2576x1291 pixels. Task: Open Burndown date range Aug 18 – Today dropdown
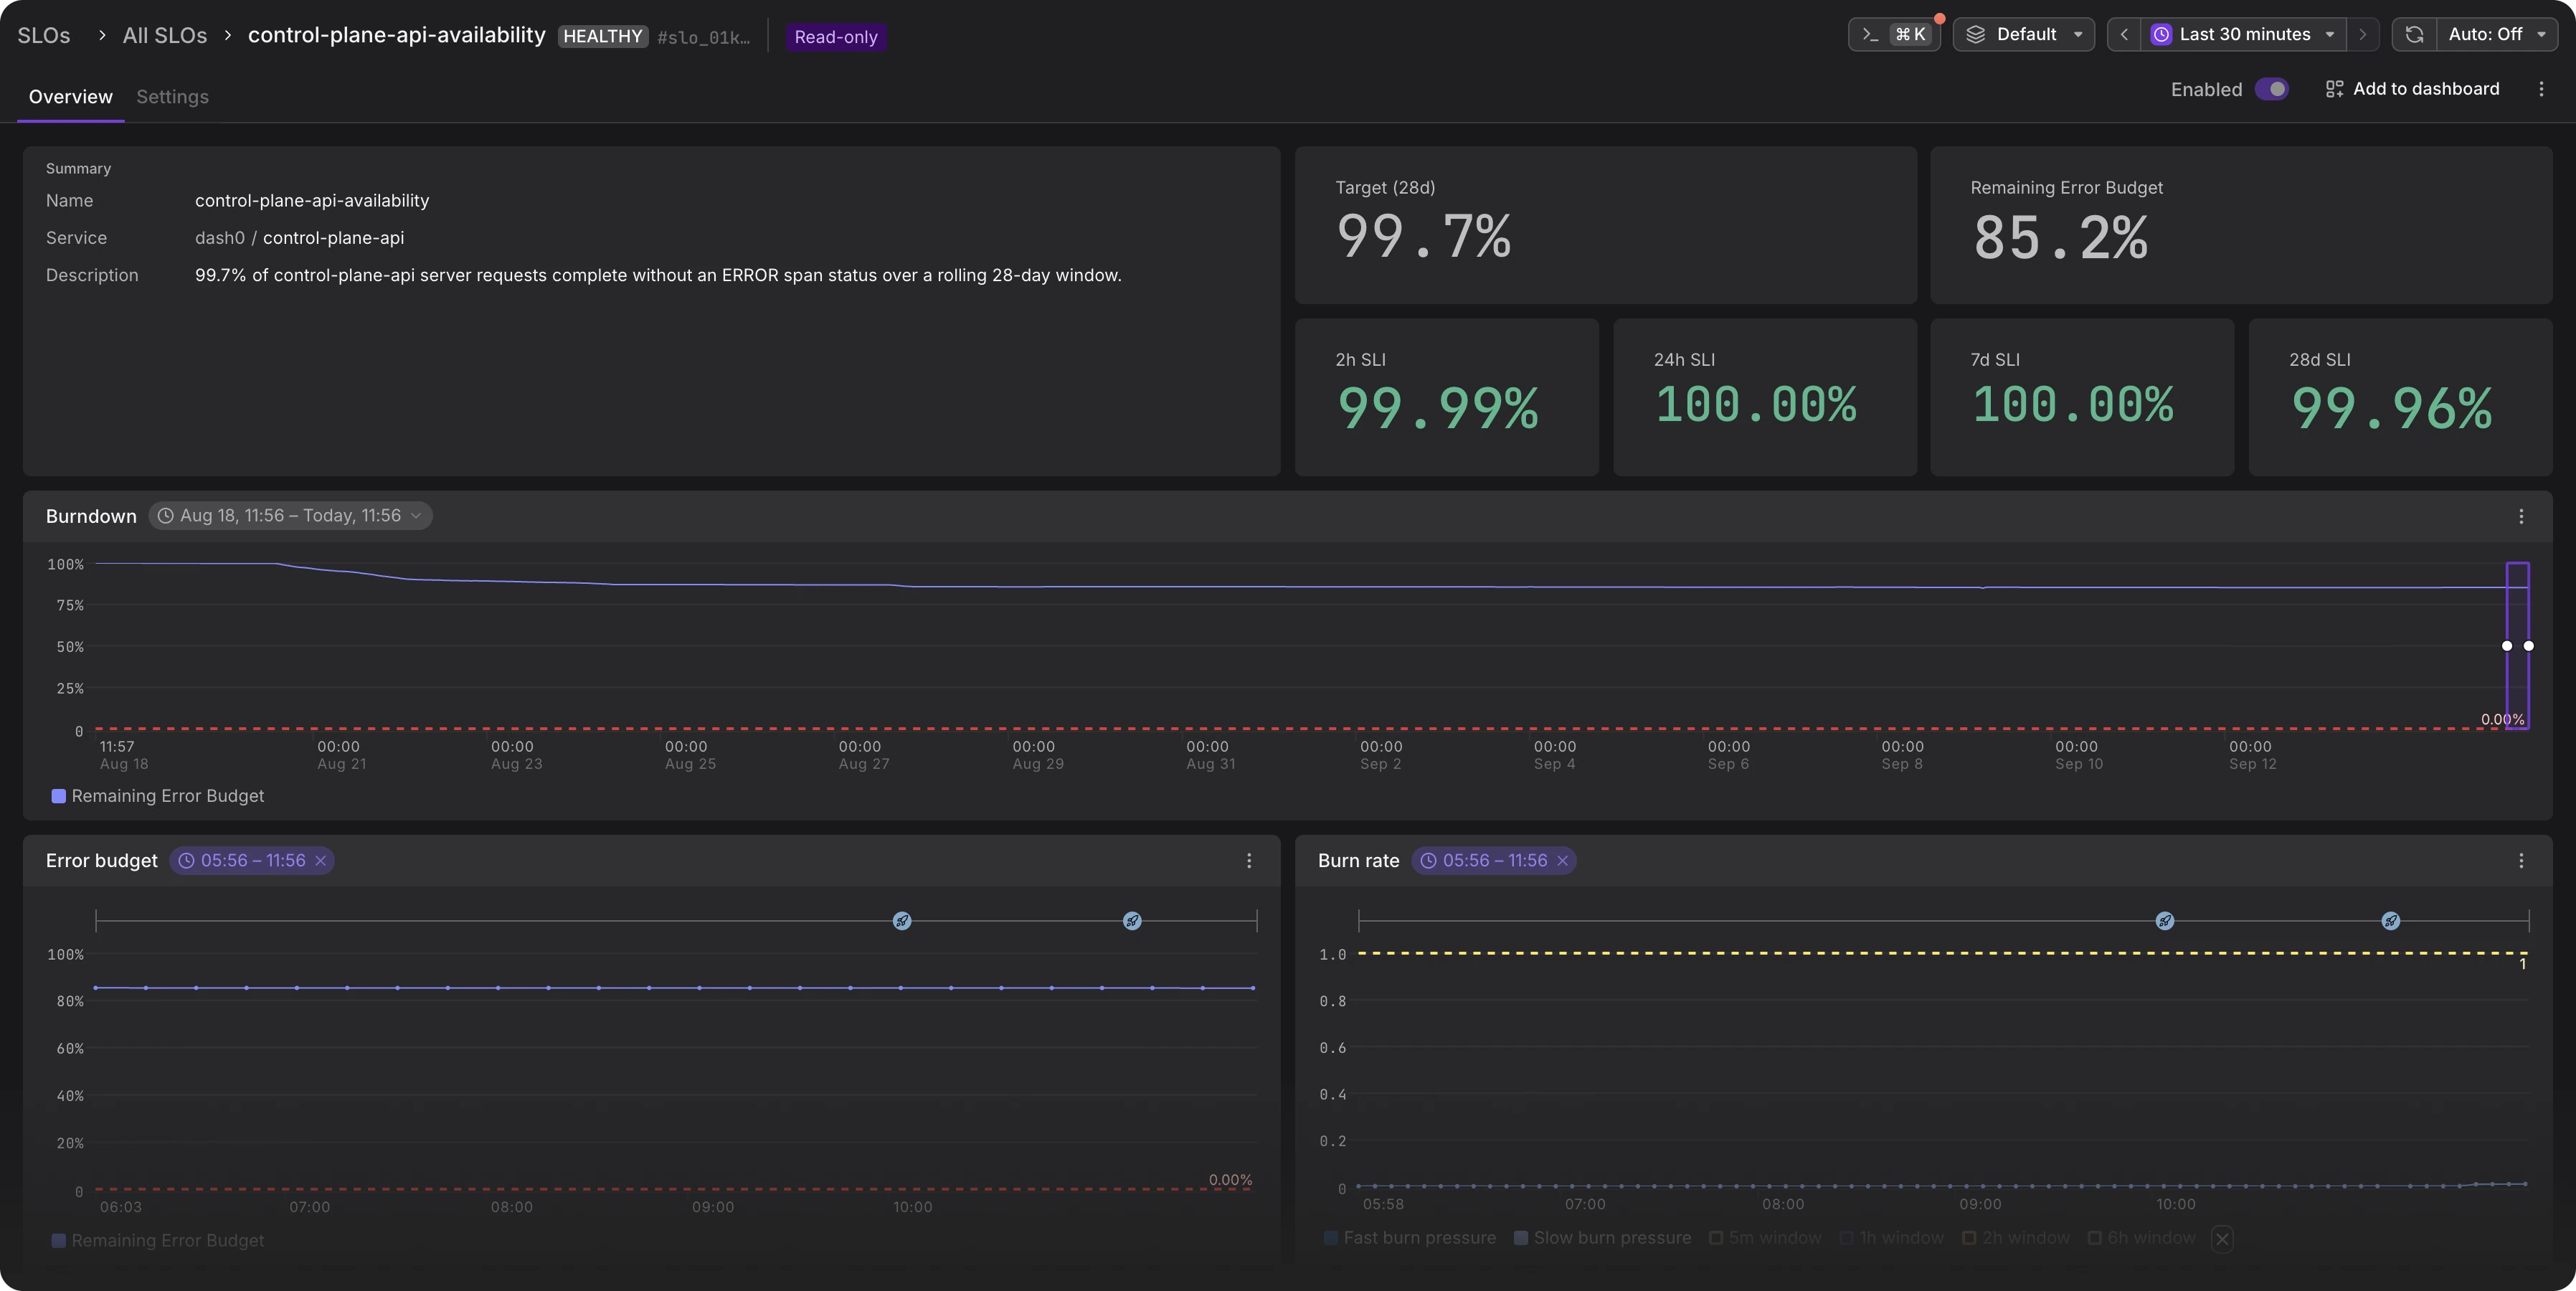(x=291, y=516)
